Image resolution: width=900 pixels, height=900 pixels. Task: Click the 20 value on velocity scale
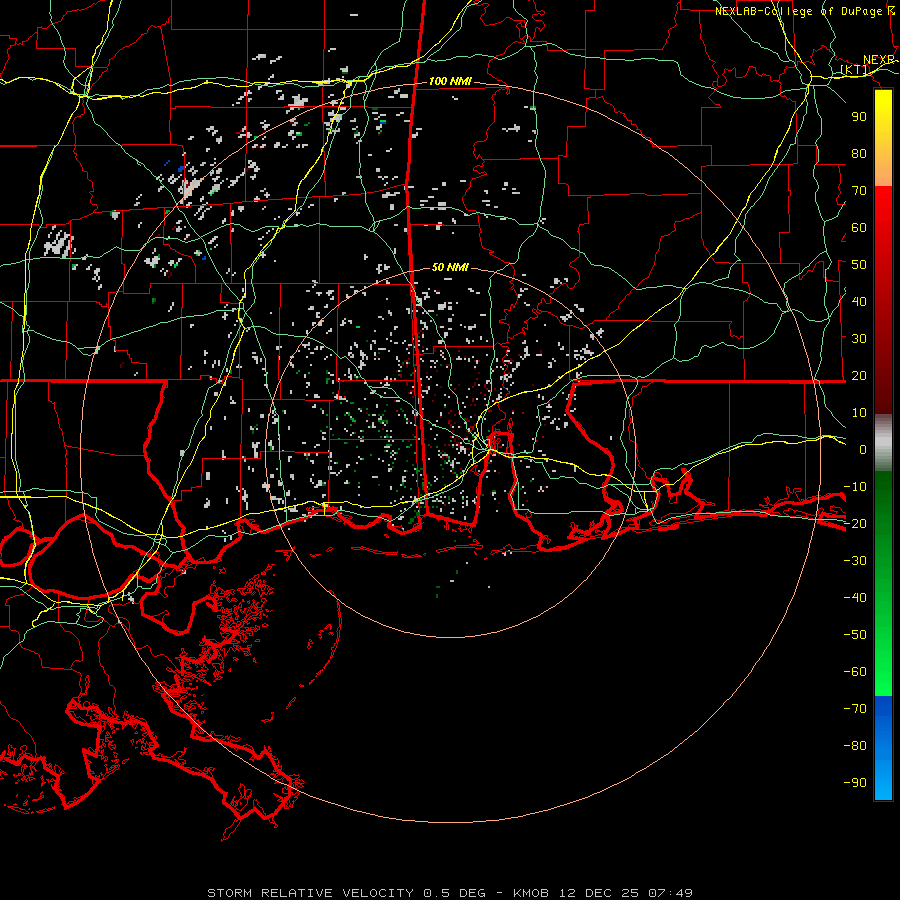click(859, 376)
